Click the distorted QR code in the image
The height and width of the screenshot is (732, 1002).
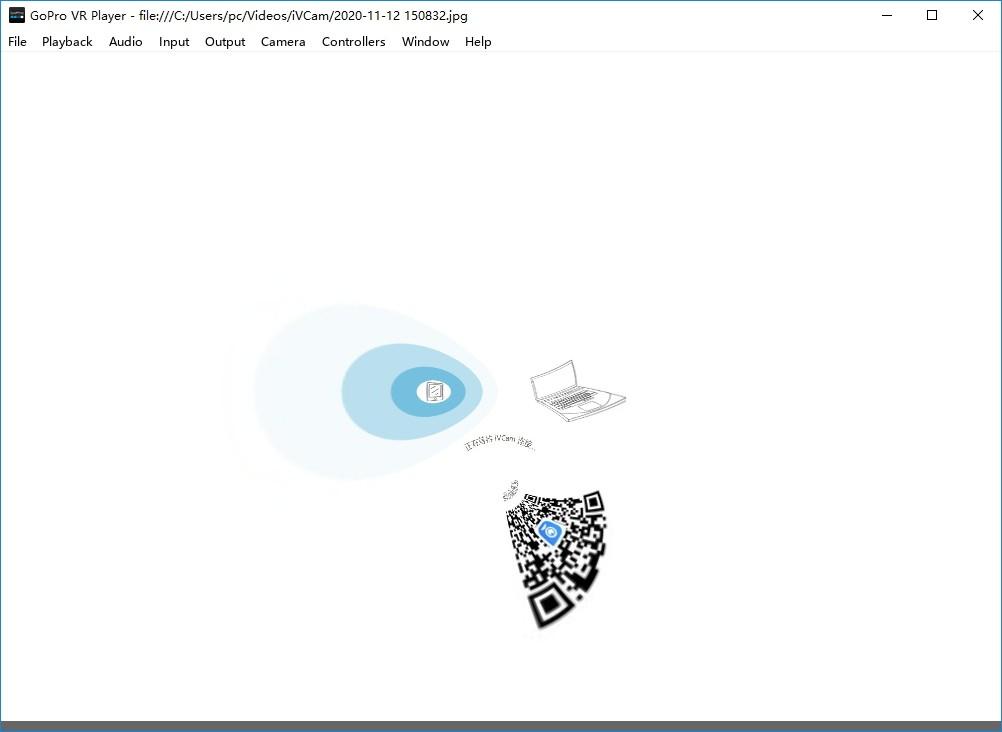click(556, 557)
